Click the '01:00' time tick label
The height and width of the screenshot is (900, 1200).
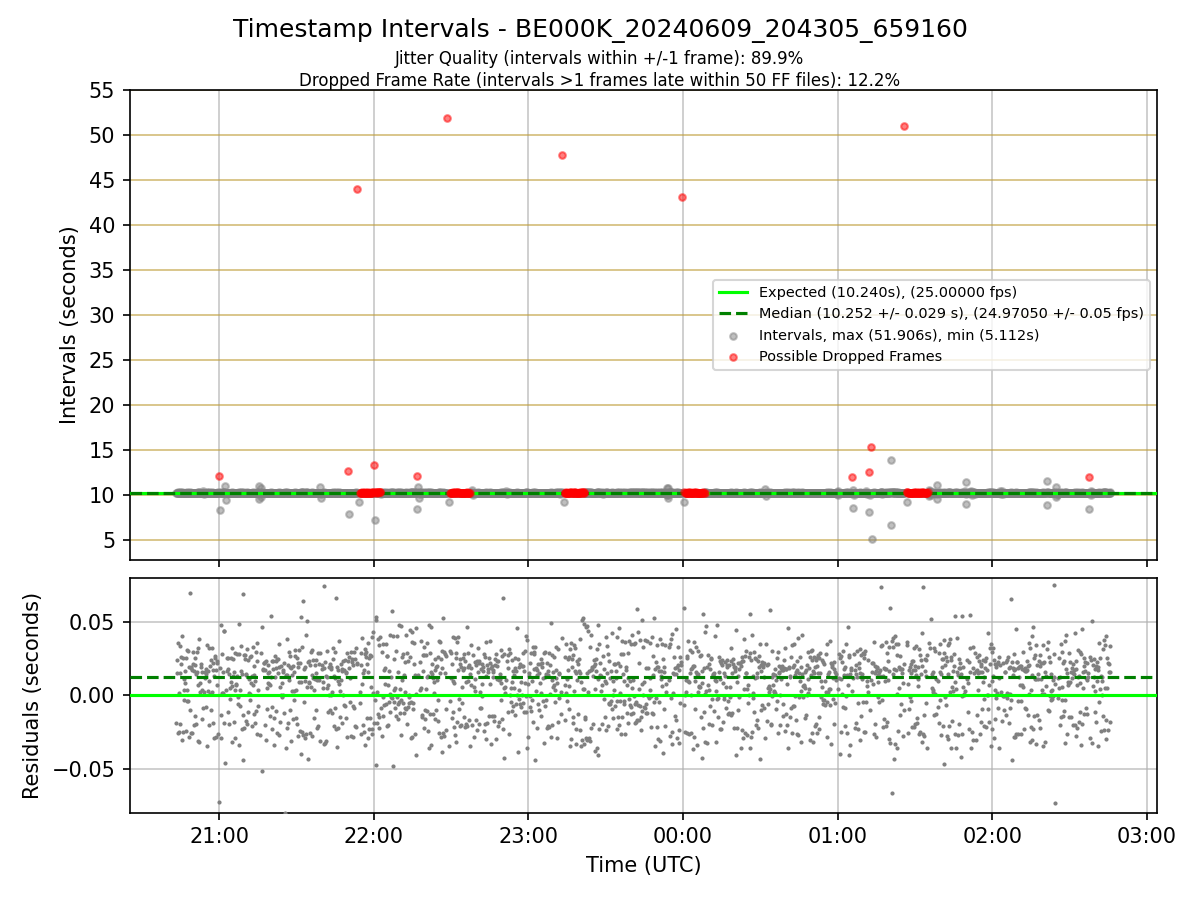point(837,835)
